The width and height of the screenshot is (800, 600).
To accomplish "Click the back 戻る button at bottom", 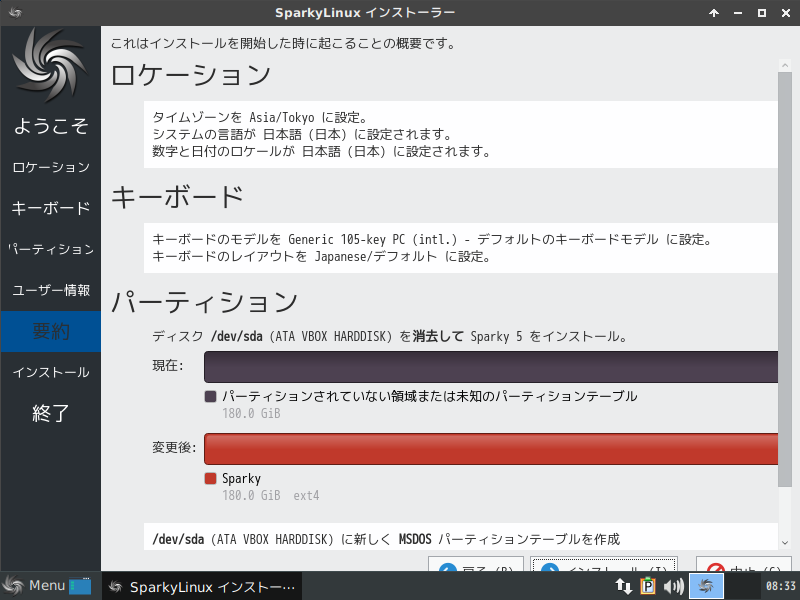I will [476, 564].
